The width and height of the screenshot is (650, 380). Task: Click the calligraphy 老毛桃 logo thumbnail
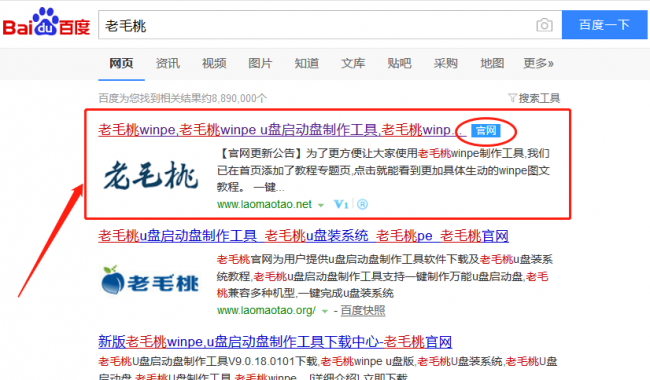pos(151,176)
